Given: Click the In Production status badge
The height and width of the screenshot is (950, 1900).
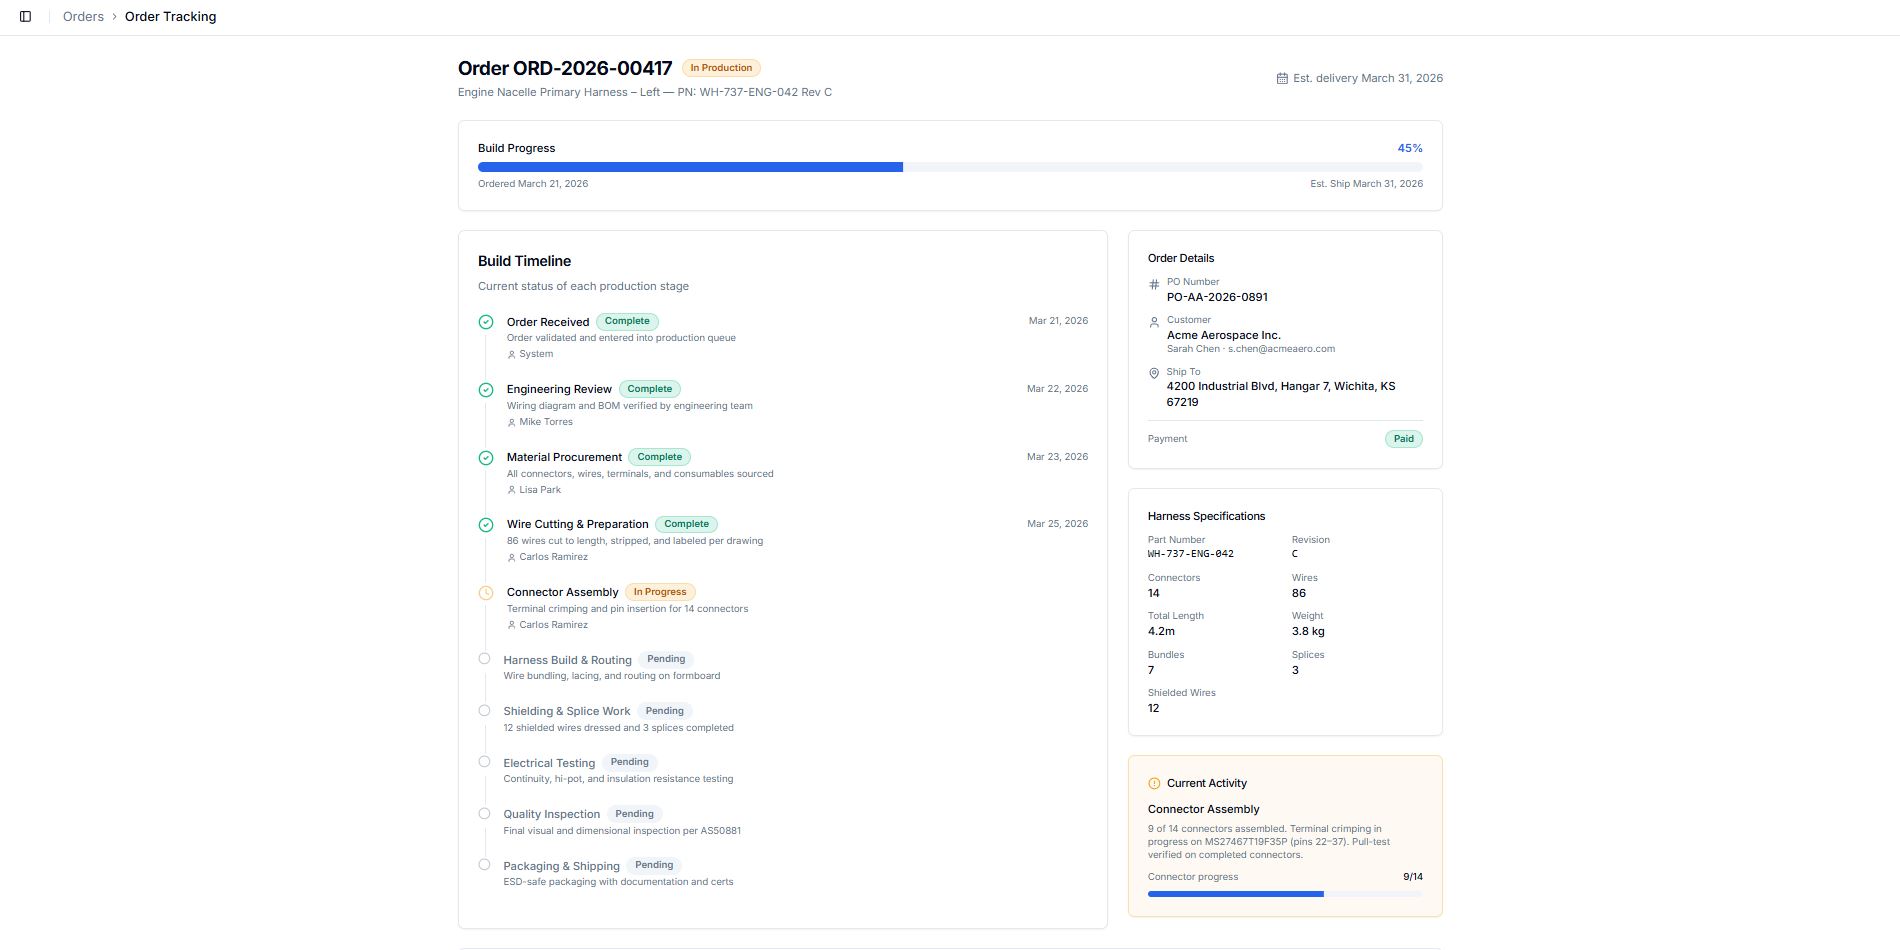Looking at the screenshot, I should 721,68.
